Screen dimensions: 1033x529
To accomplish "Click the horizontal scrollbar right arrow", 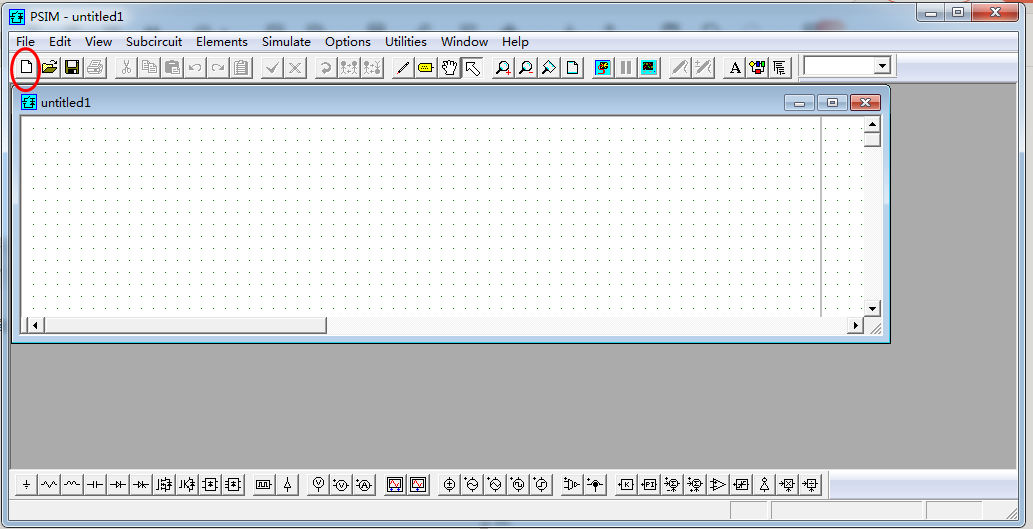I will coord(856,325).
